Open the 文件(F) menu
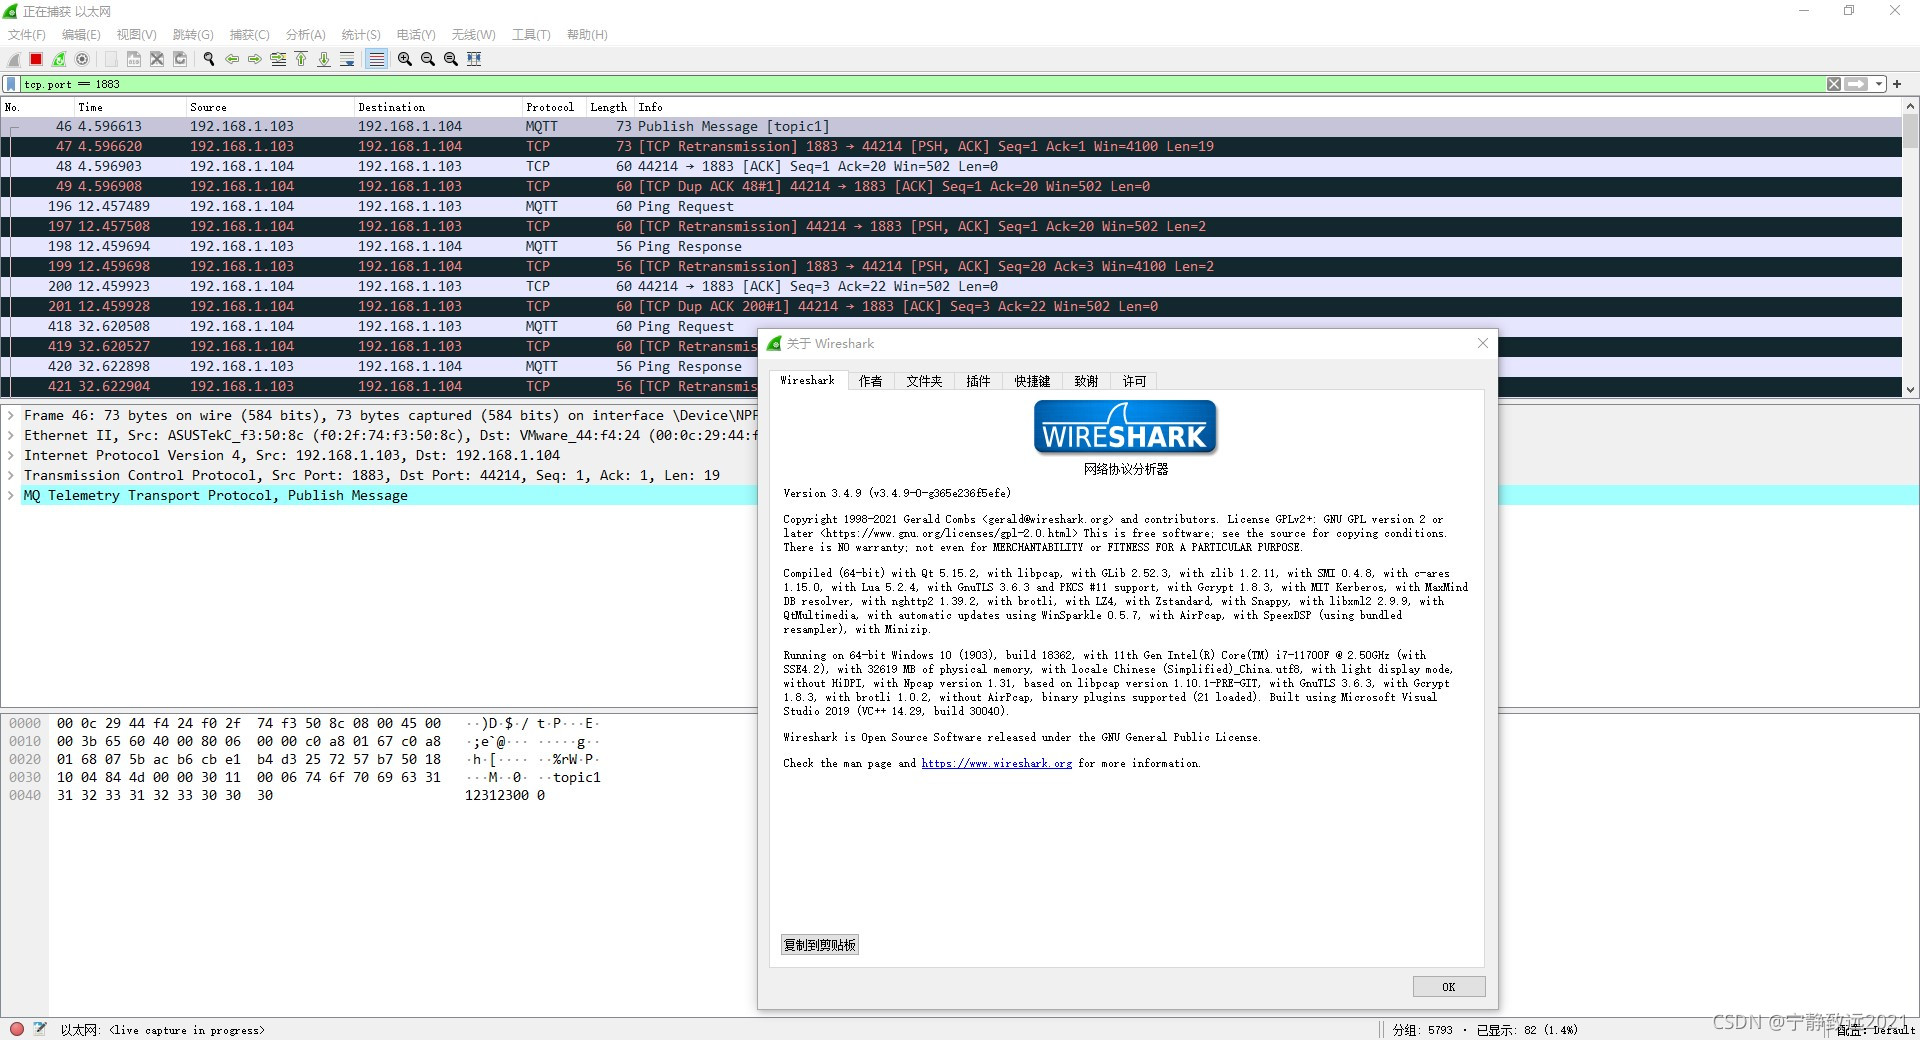Screen dimensions: 1920x1040 (27, 34)
